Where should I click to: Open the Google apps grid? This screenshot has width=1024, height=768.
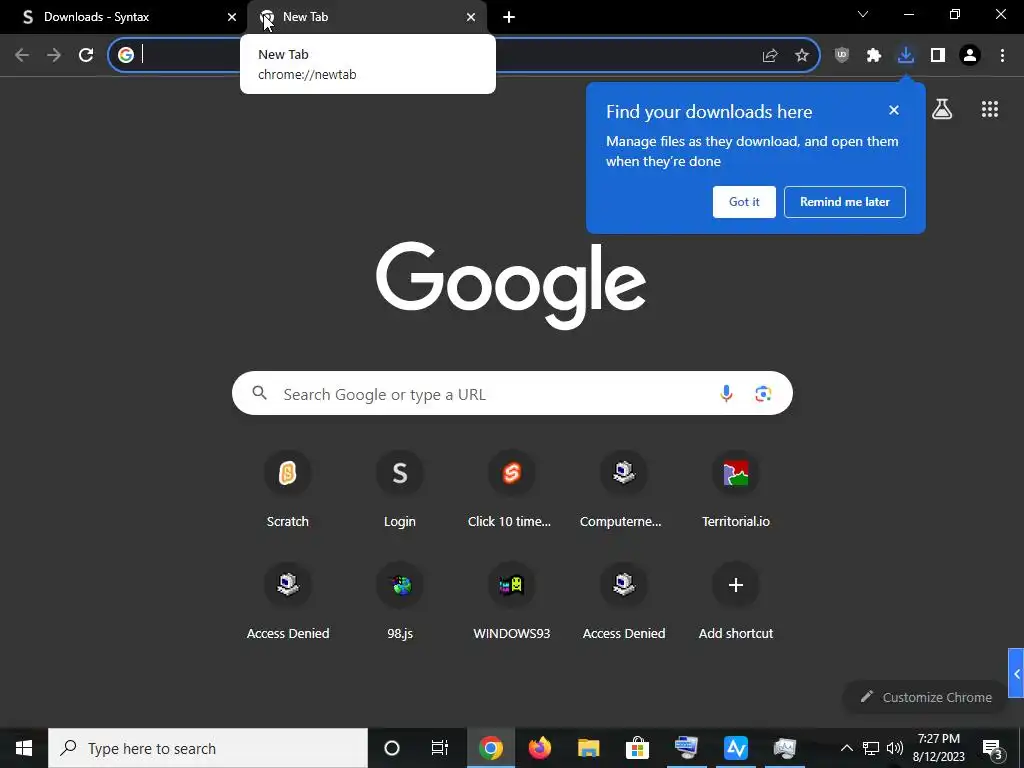(990, 109)
